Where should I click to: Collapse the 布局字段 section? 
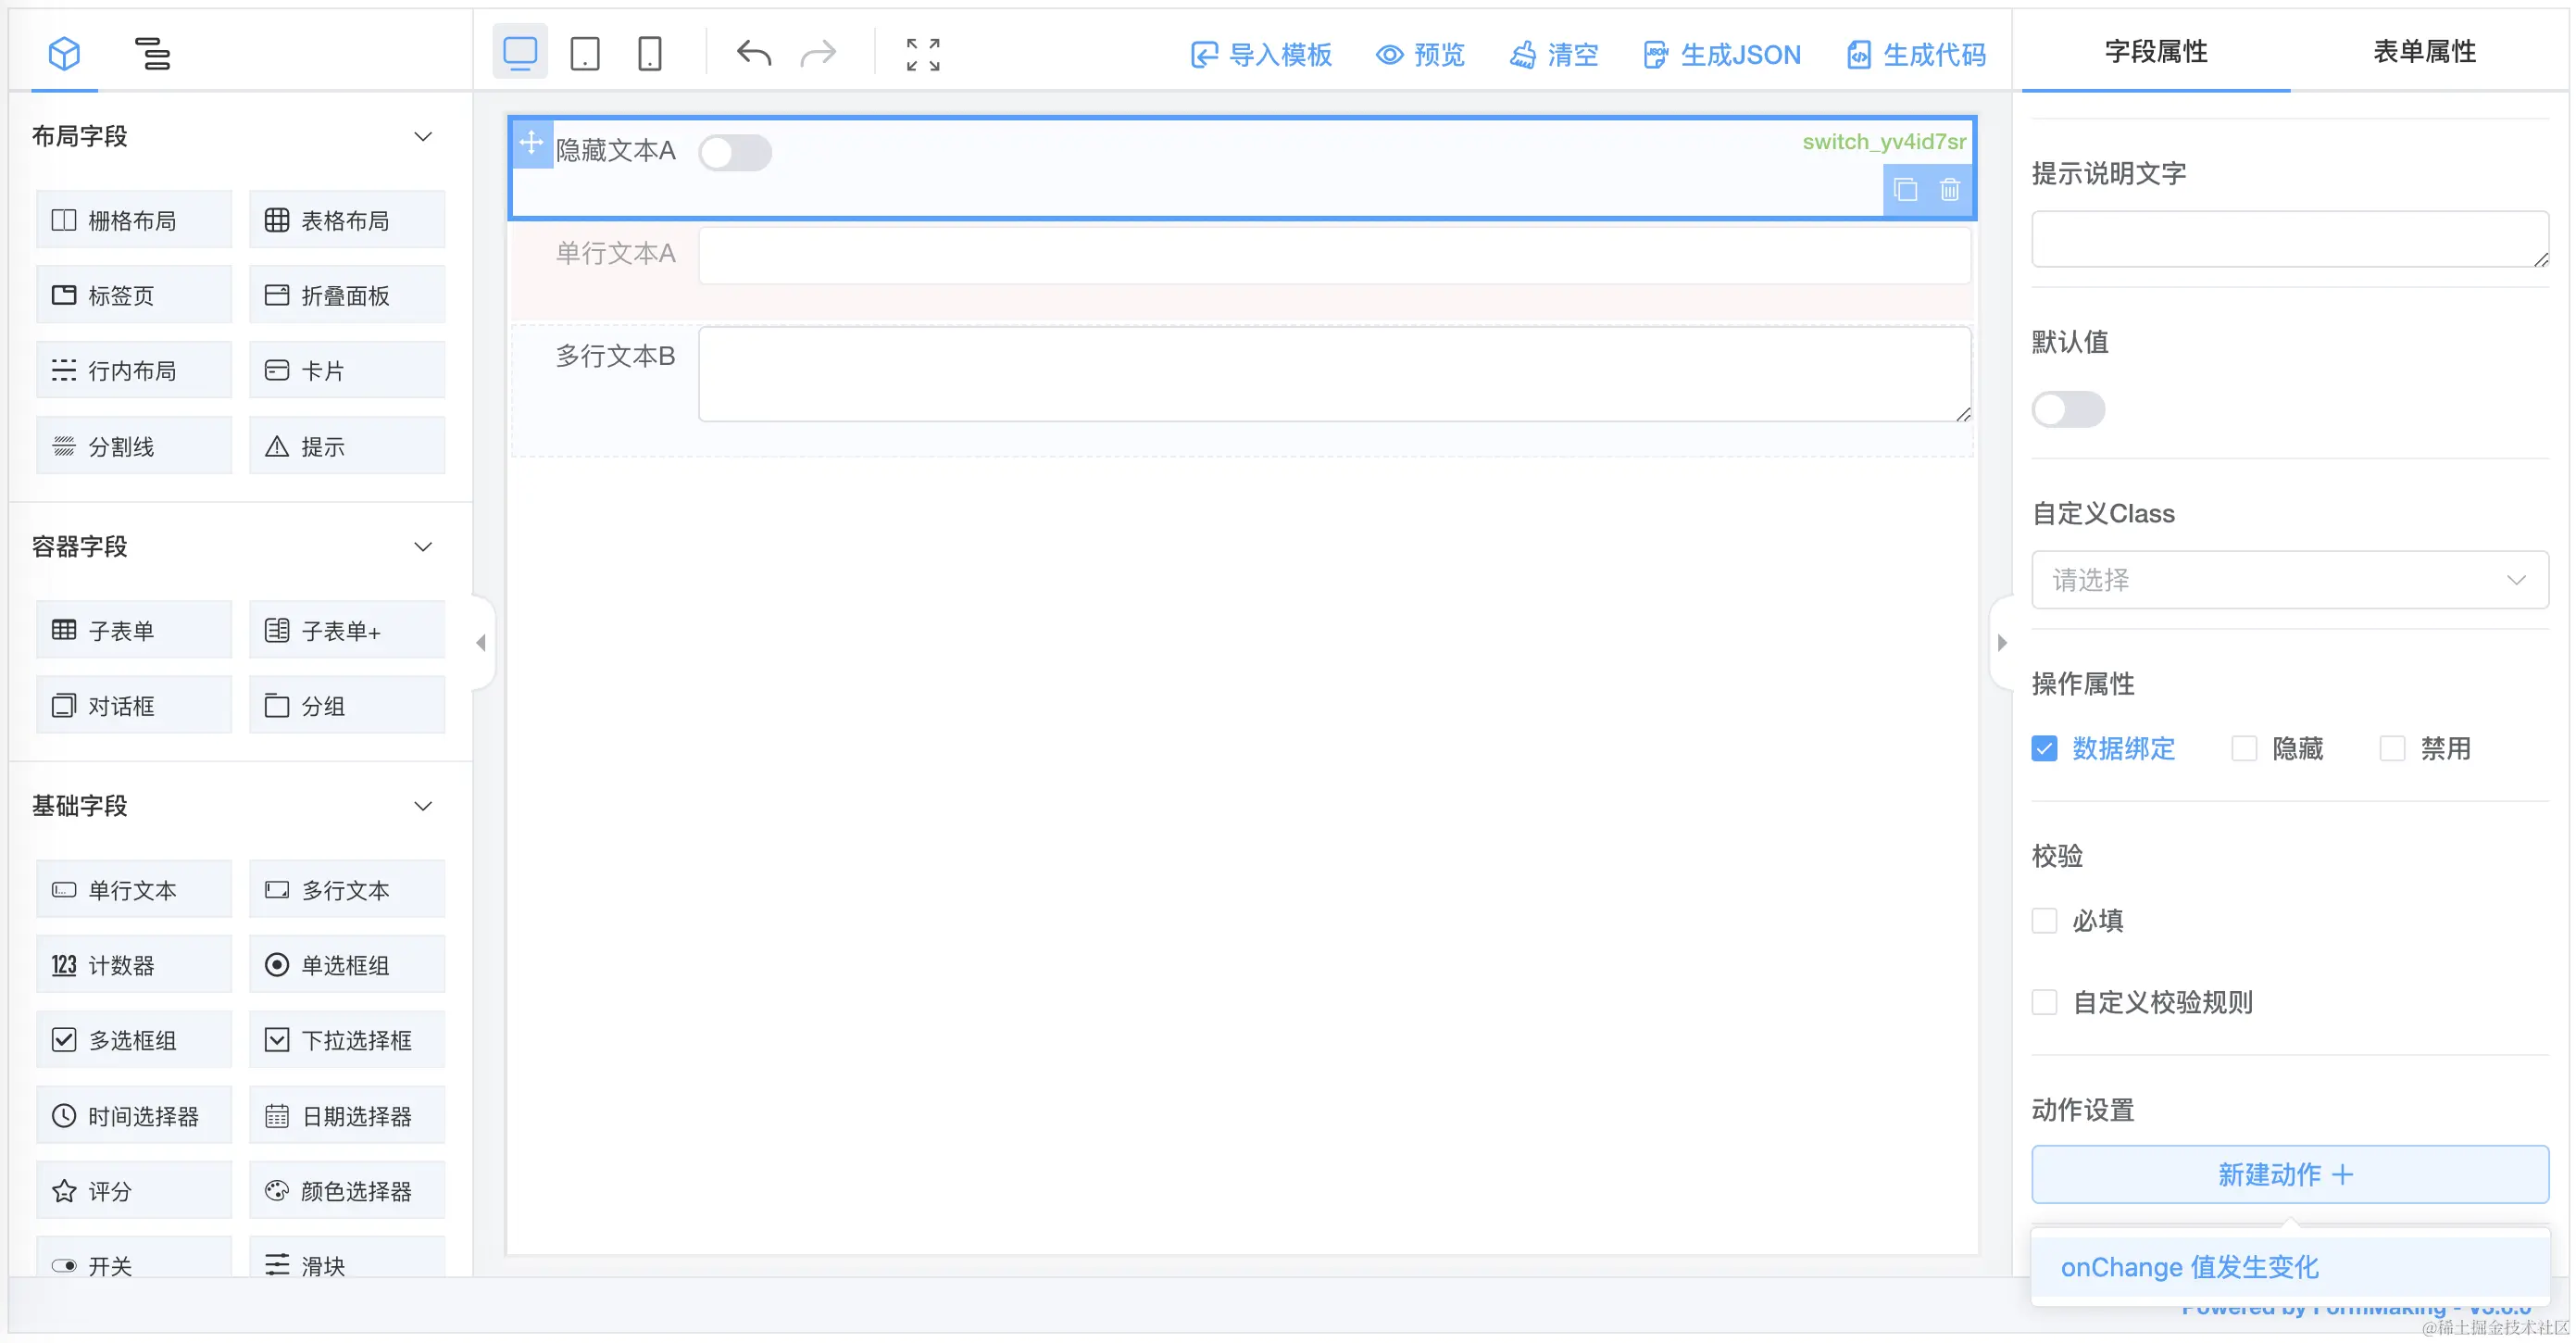pyautogui.click(x=423, y=137)
